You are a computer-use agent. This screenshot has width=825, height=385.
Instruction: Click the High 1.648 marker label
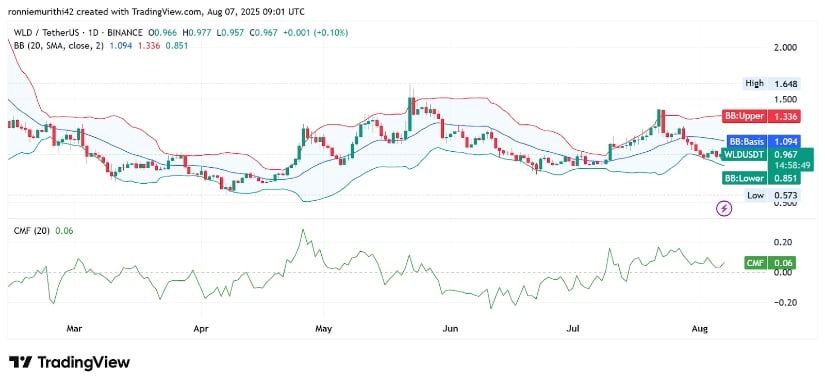point(772,83)
